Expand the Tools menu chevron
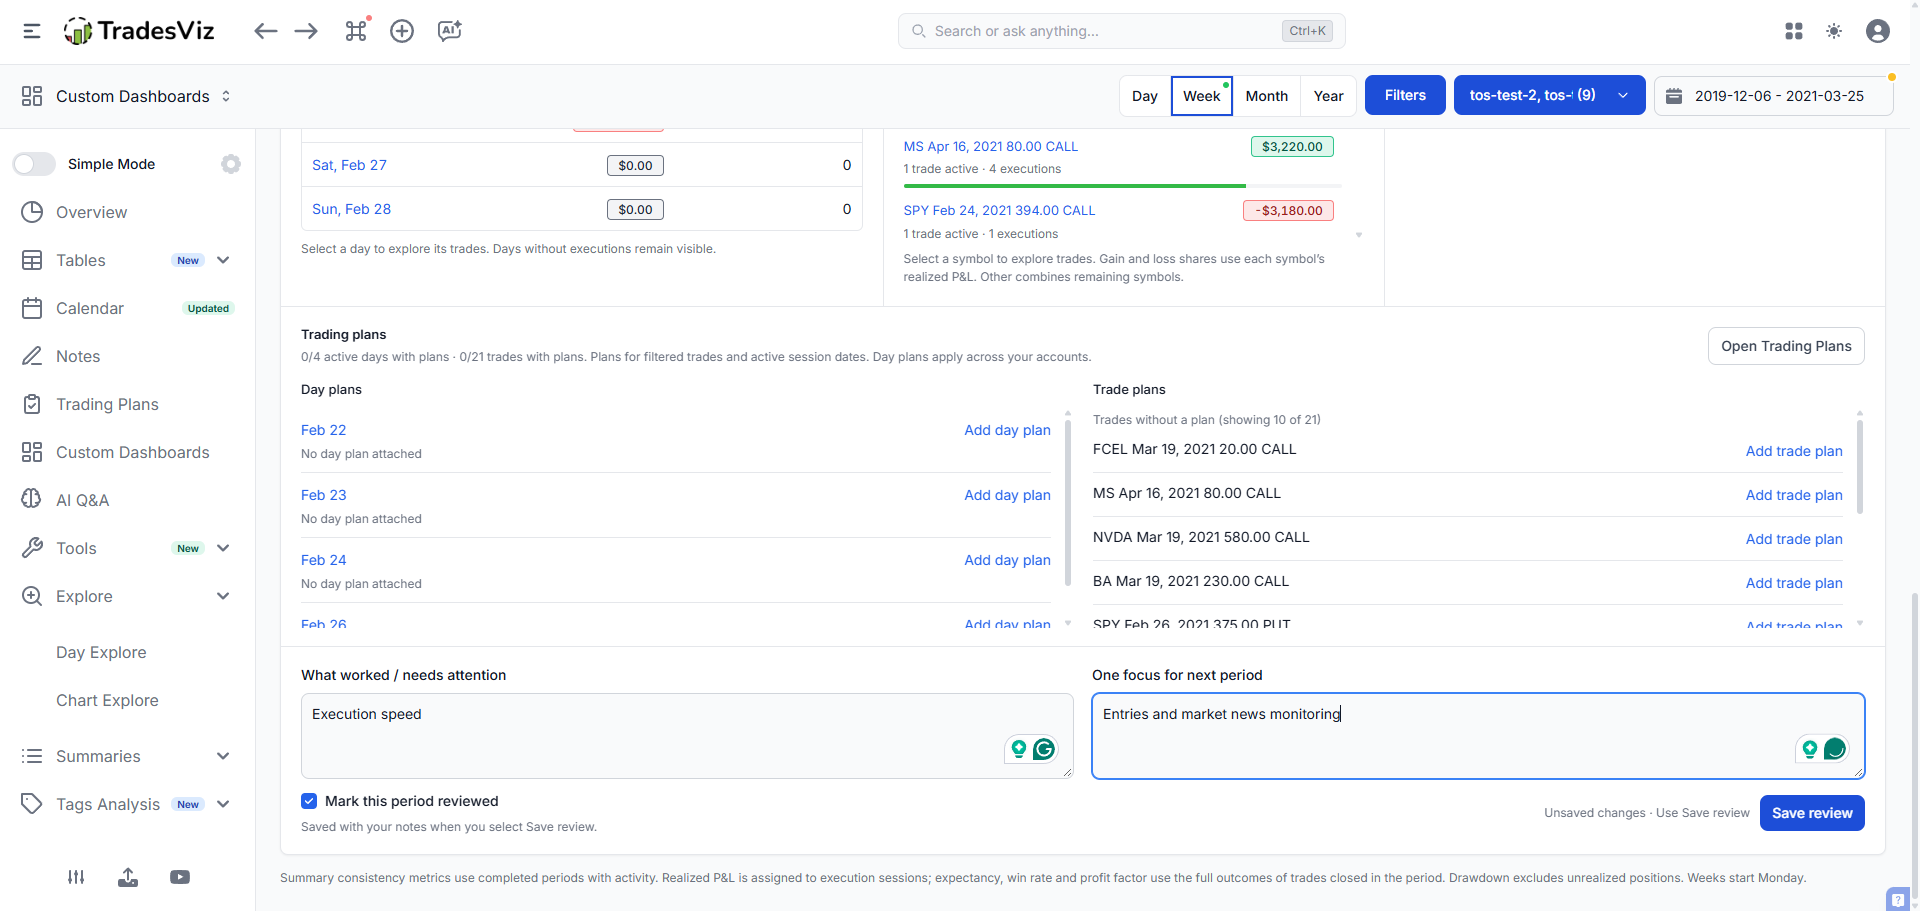The height and width of the screenshot is (911, 1920). (223, 548)
